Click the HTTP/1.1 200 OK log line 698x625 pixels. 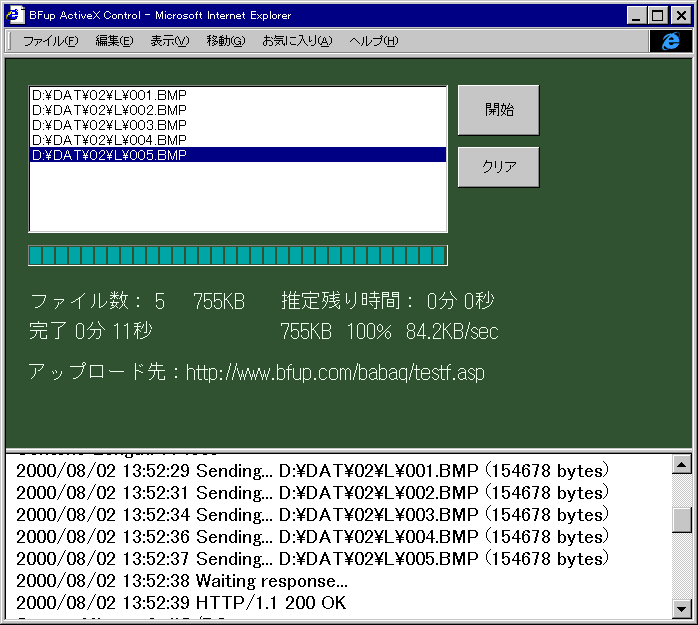point(181,603)
